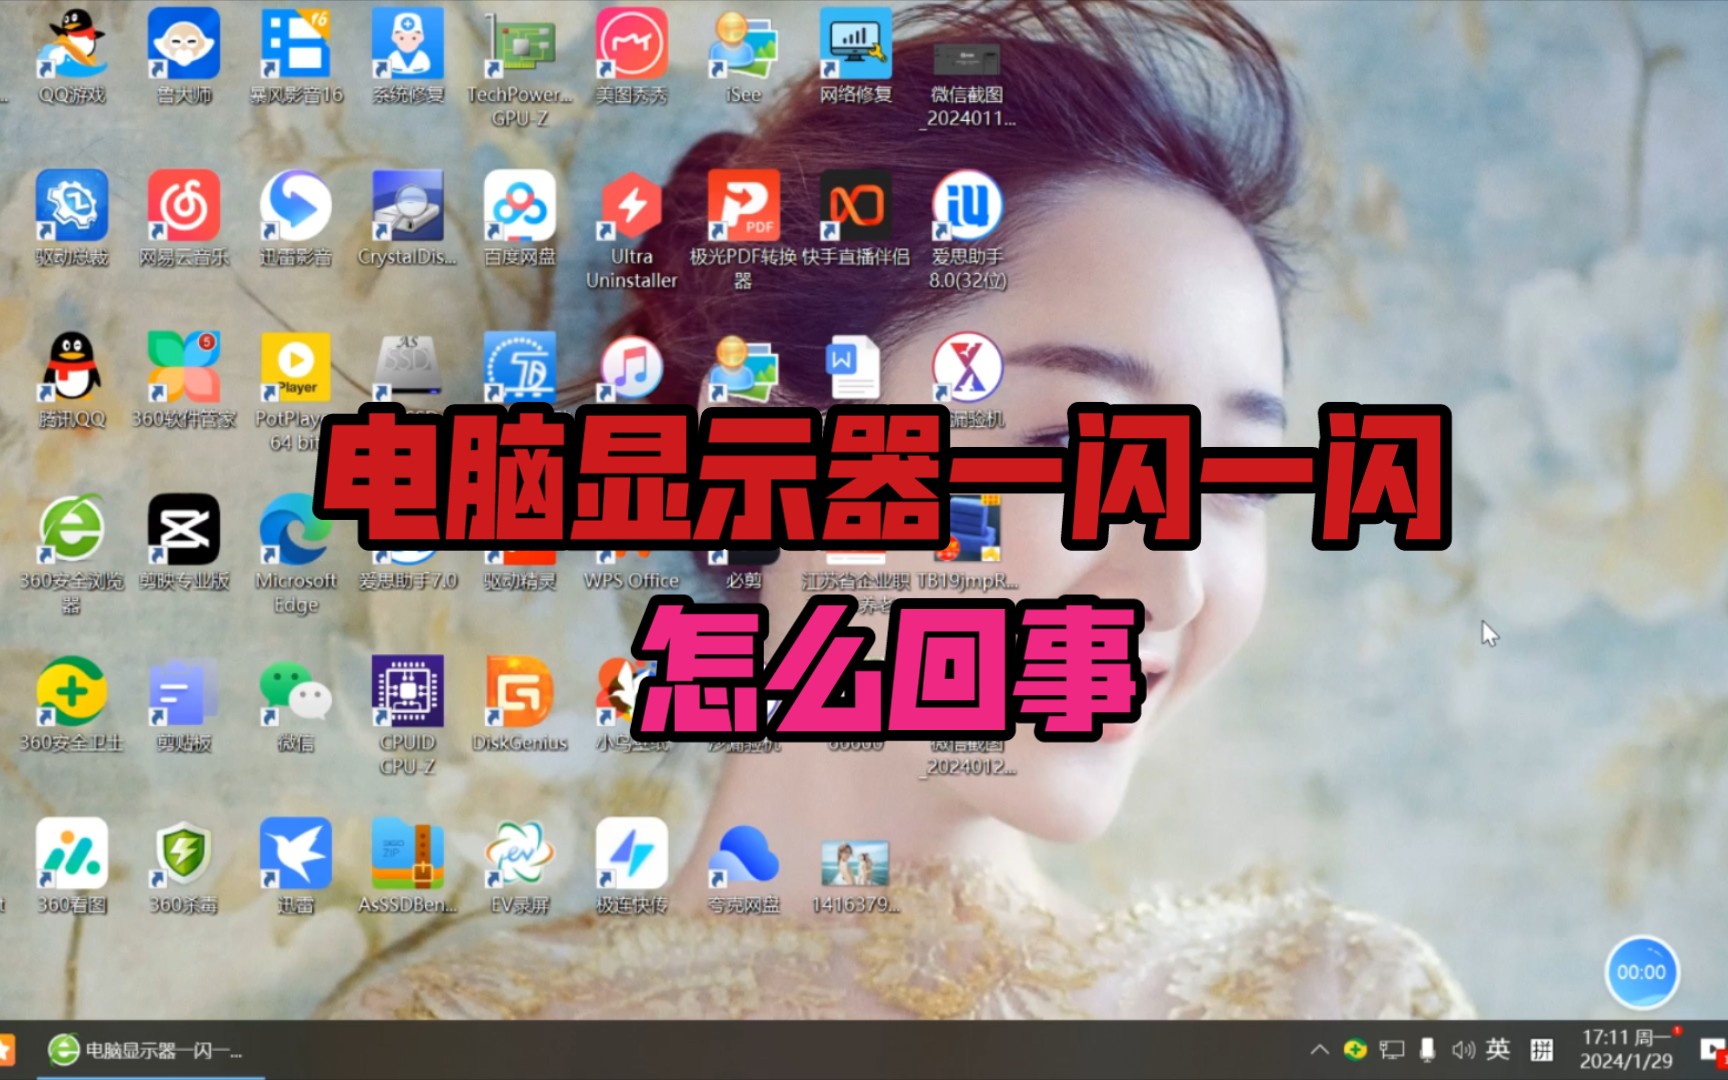Viewport: 1728px width, 1080px height.
Task: Switch the 英 input language indicator
Action: pyautogui.click(x=1497, y=1051)
